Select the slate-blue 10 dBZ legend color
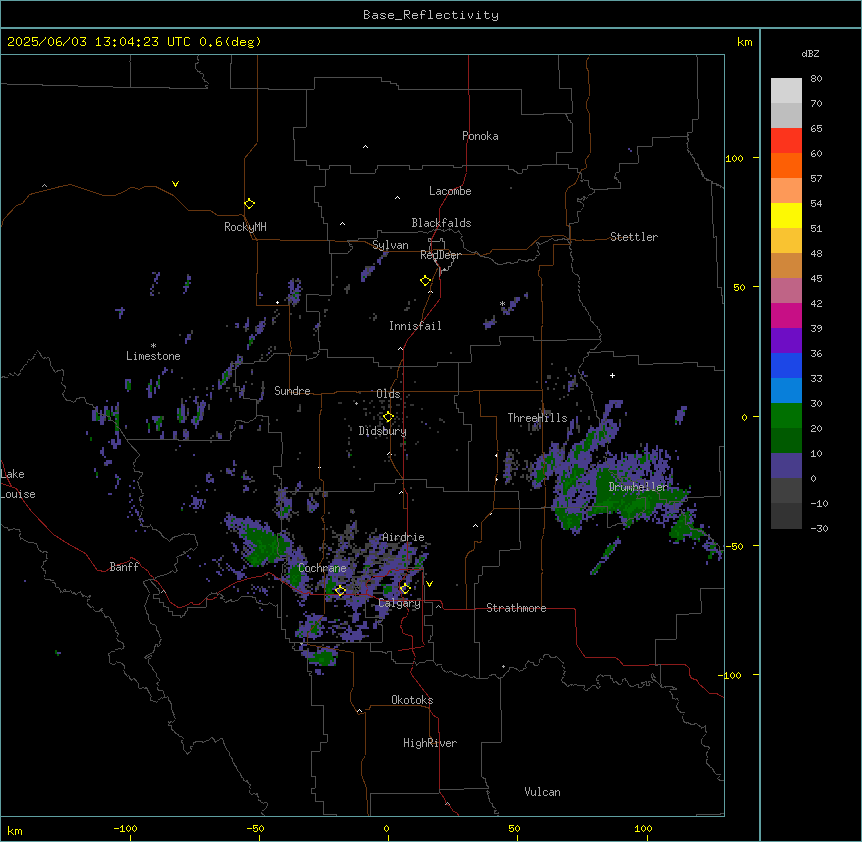 point(786,466)
